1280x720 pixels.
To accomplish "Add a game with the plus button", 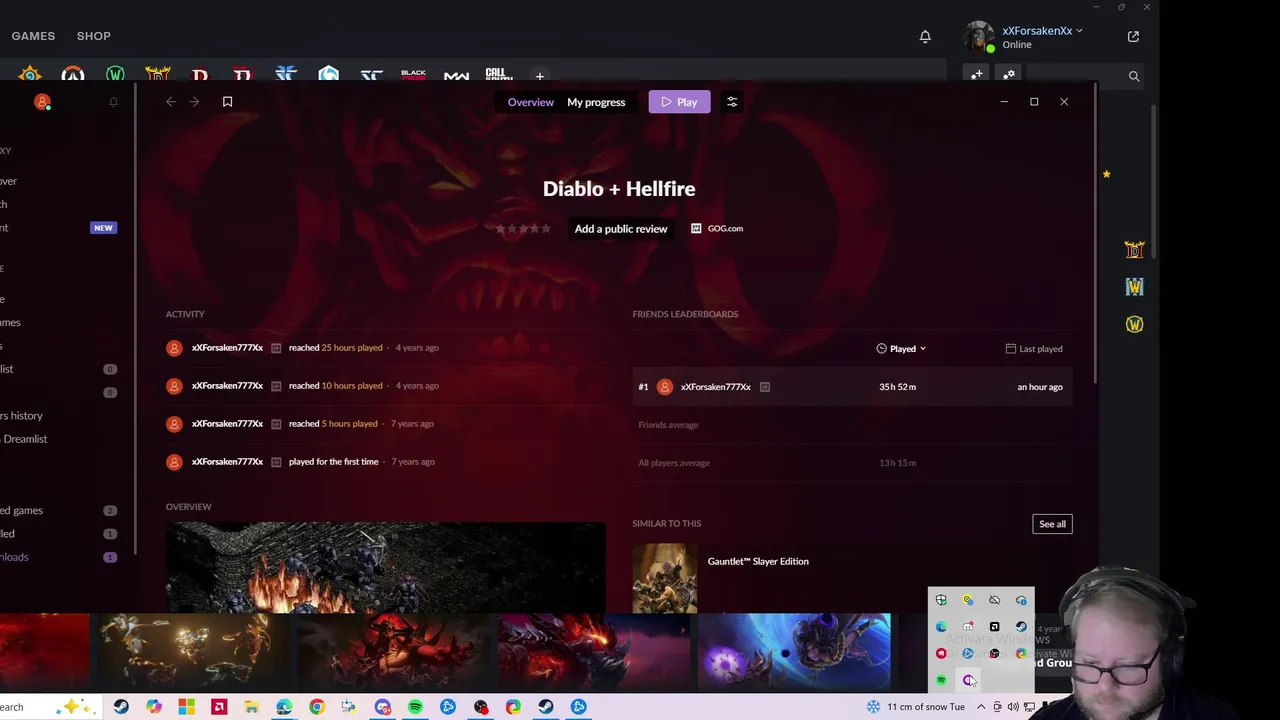I will (540, 76).
